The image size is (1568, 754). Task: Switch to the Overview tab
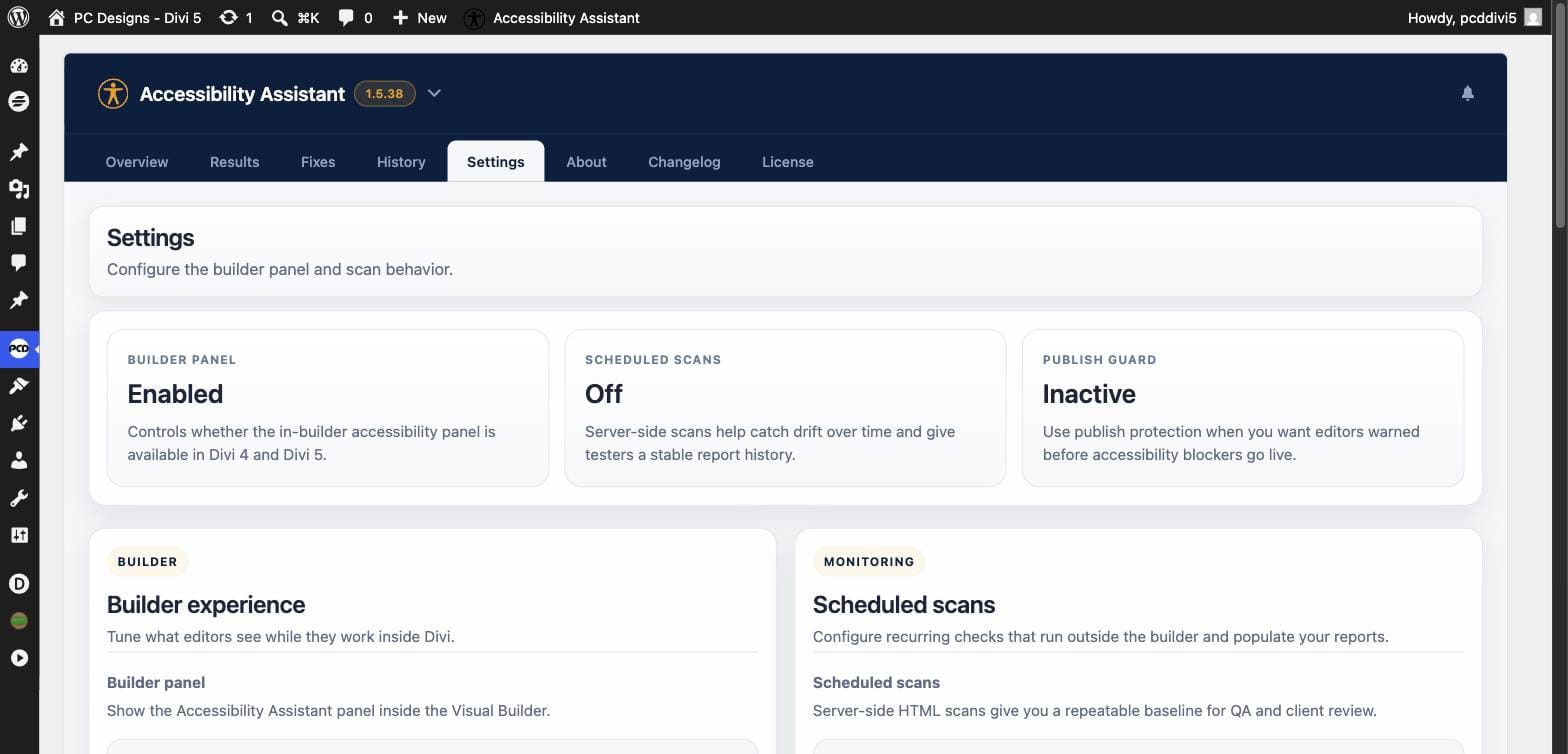137,162
